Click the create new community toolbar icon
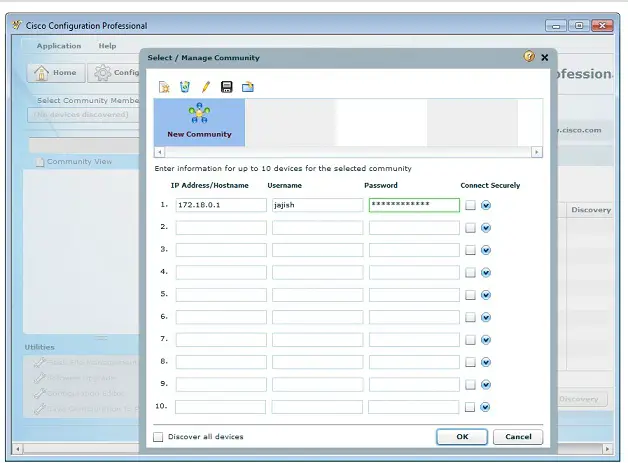 point(164,87)
